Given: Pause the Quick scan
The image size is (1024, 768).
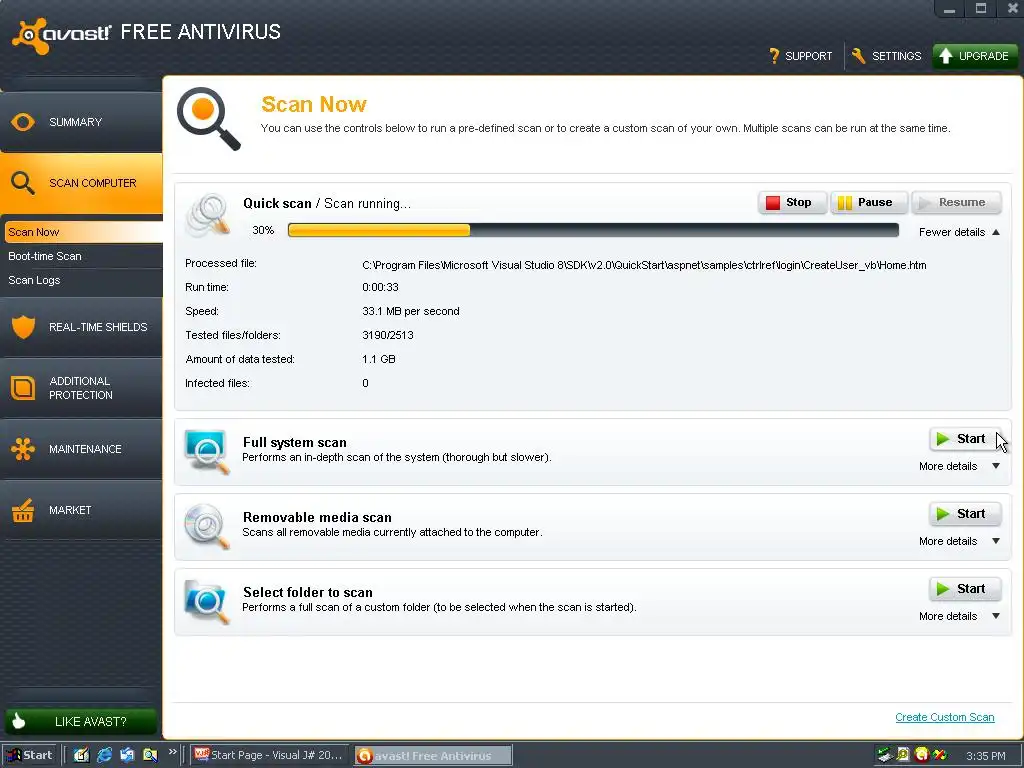Looking at the screenshot, I should click(x=869, y=202).
